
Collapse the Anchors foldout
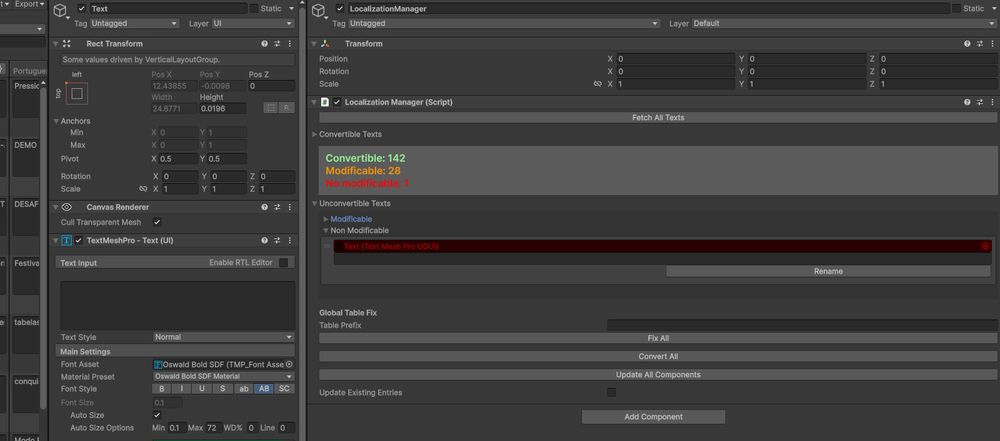(57, 121)
